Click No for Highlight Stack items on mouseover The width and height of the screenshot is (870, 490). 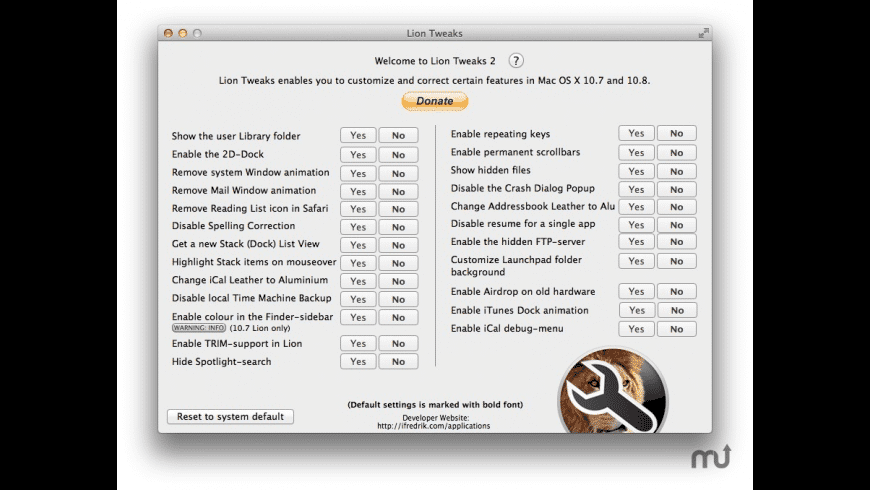point(398,263)
